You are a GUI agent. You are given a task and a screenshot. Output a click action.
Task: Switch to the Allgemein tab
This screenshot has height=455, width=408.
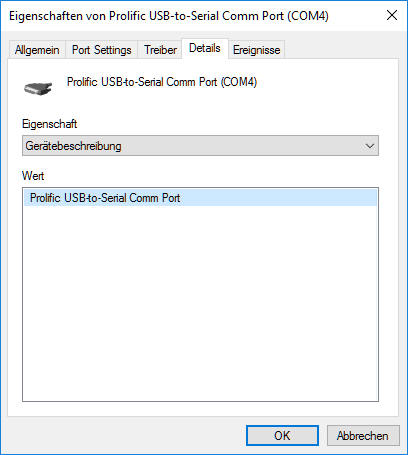click(x=37, y=50)
